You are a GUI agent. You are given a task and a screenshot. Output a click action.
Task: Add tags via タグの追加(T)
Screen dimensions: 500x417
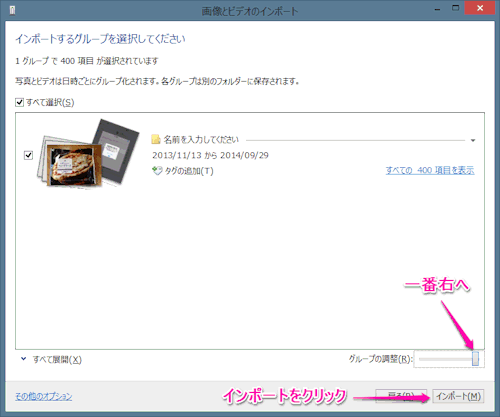click(x=189, y=171)
